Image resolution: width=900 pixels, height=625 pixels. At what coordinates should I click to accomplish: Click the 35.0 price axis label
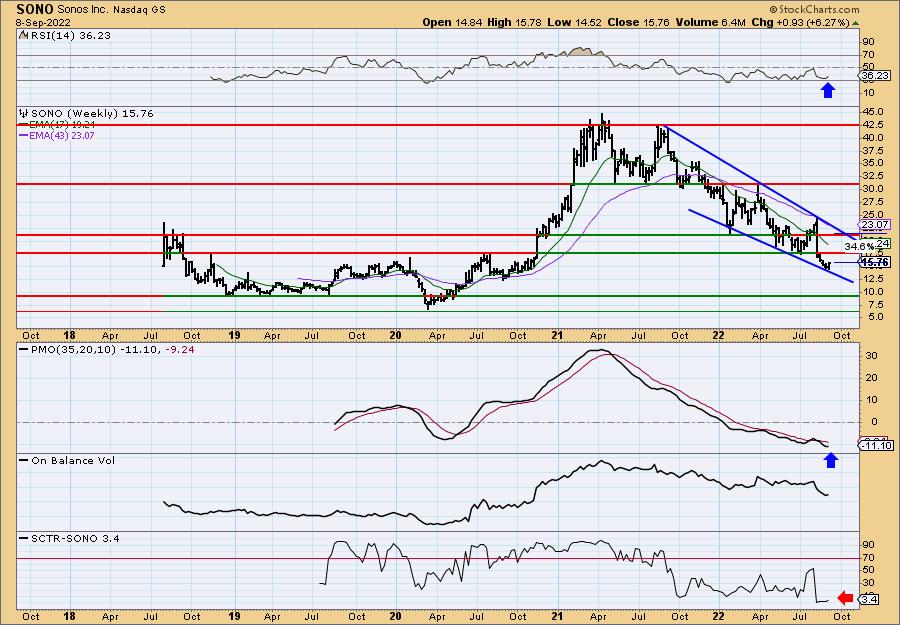(873, 163)
